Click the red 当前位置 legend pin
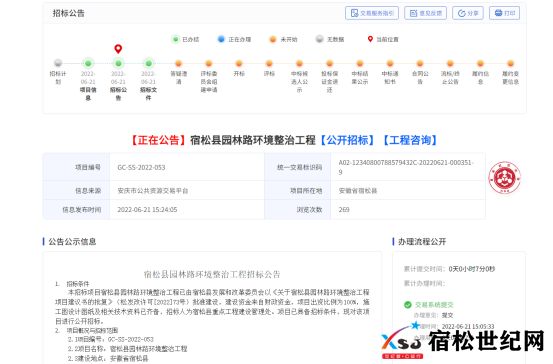The height and width of the screenshot is (364, 553). 370,39
